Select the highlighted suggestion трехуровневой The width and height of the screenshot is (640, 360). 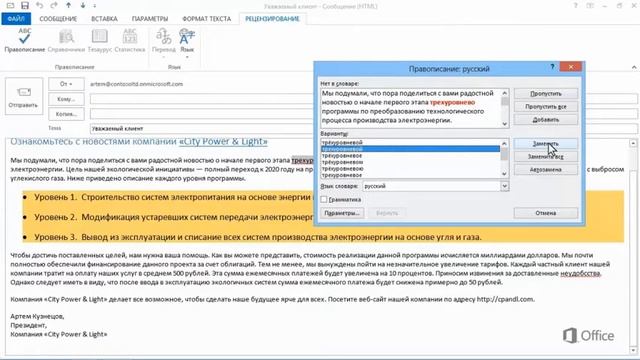click(x=410, y=149)
